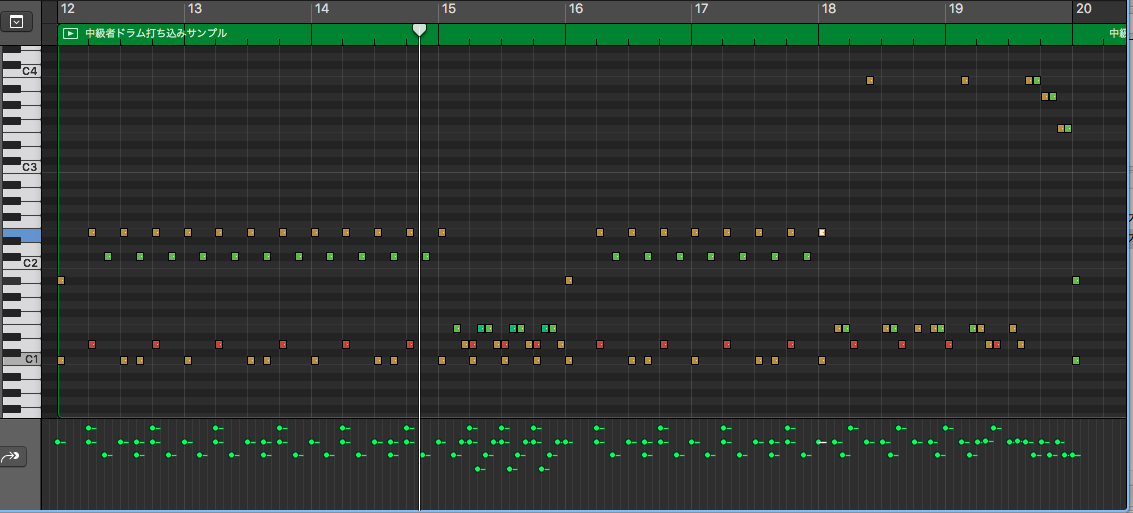The width and height of the screenshot is (1133, 513).
Task: Open the piano roll view dropdown button
Action: (16, 22)
